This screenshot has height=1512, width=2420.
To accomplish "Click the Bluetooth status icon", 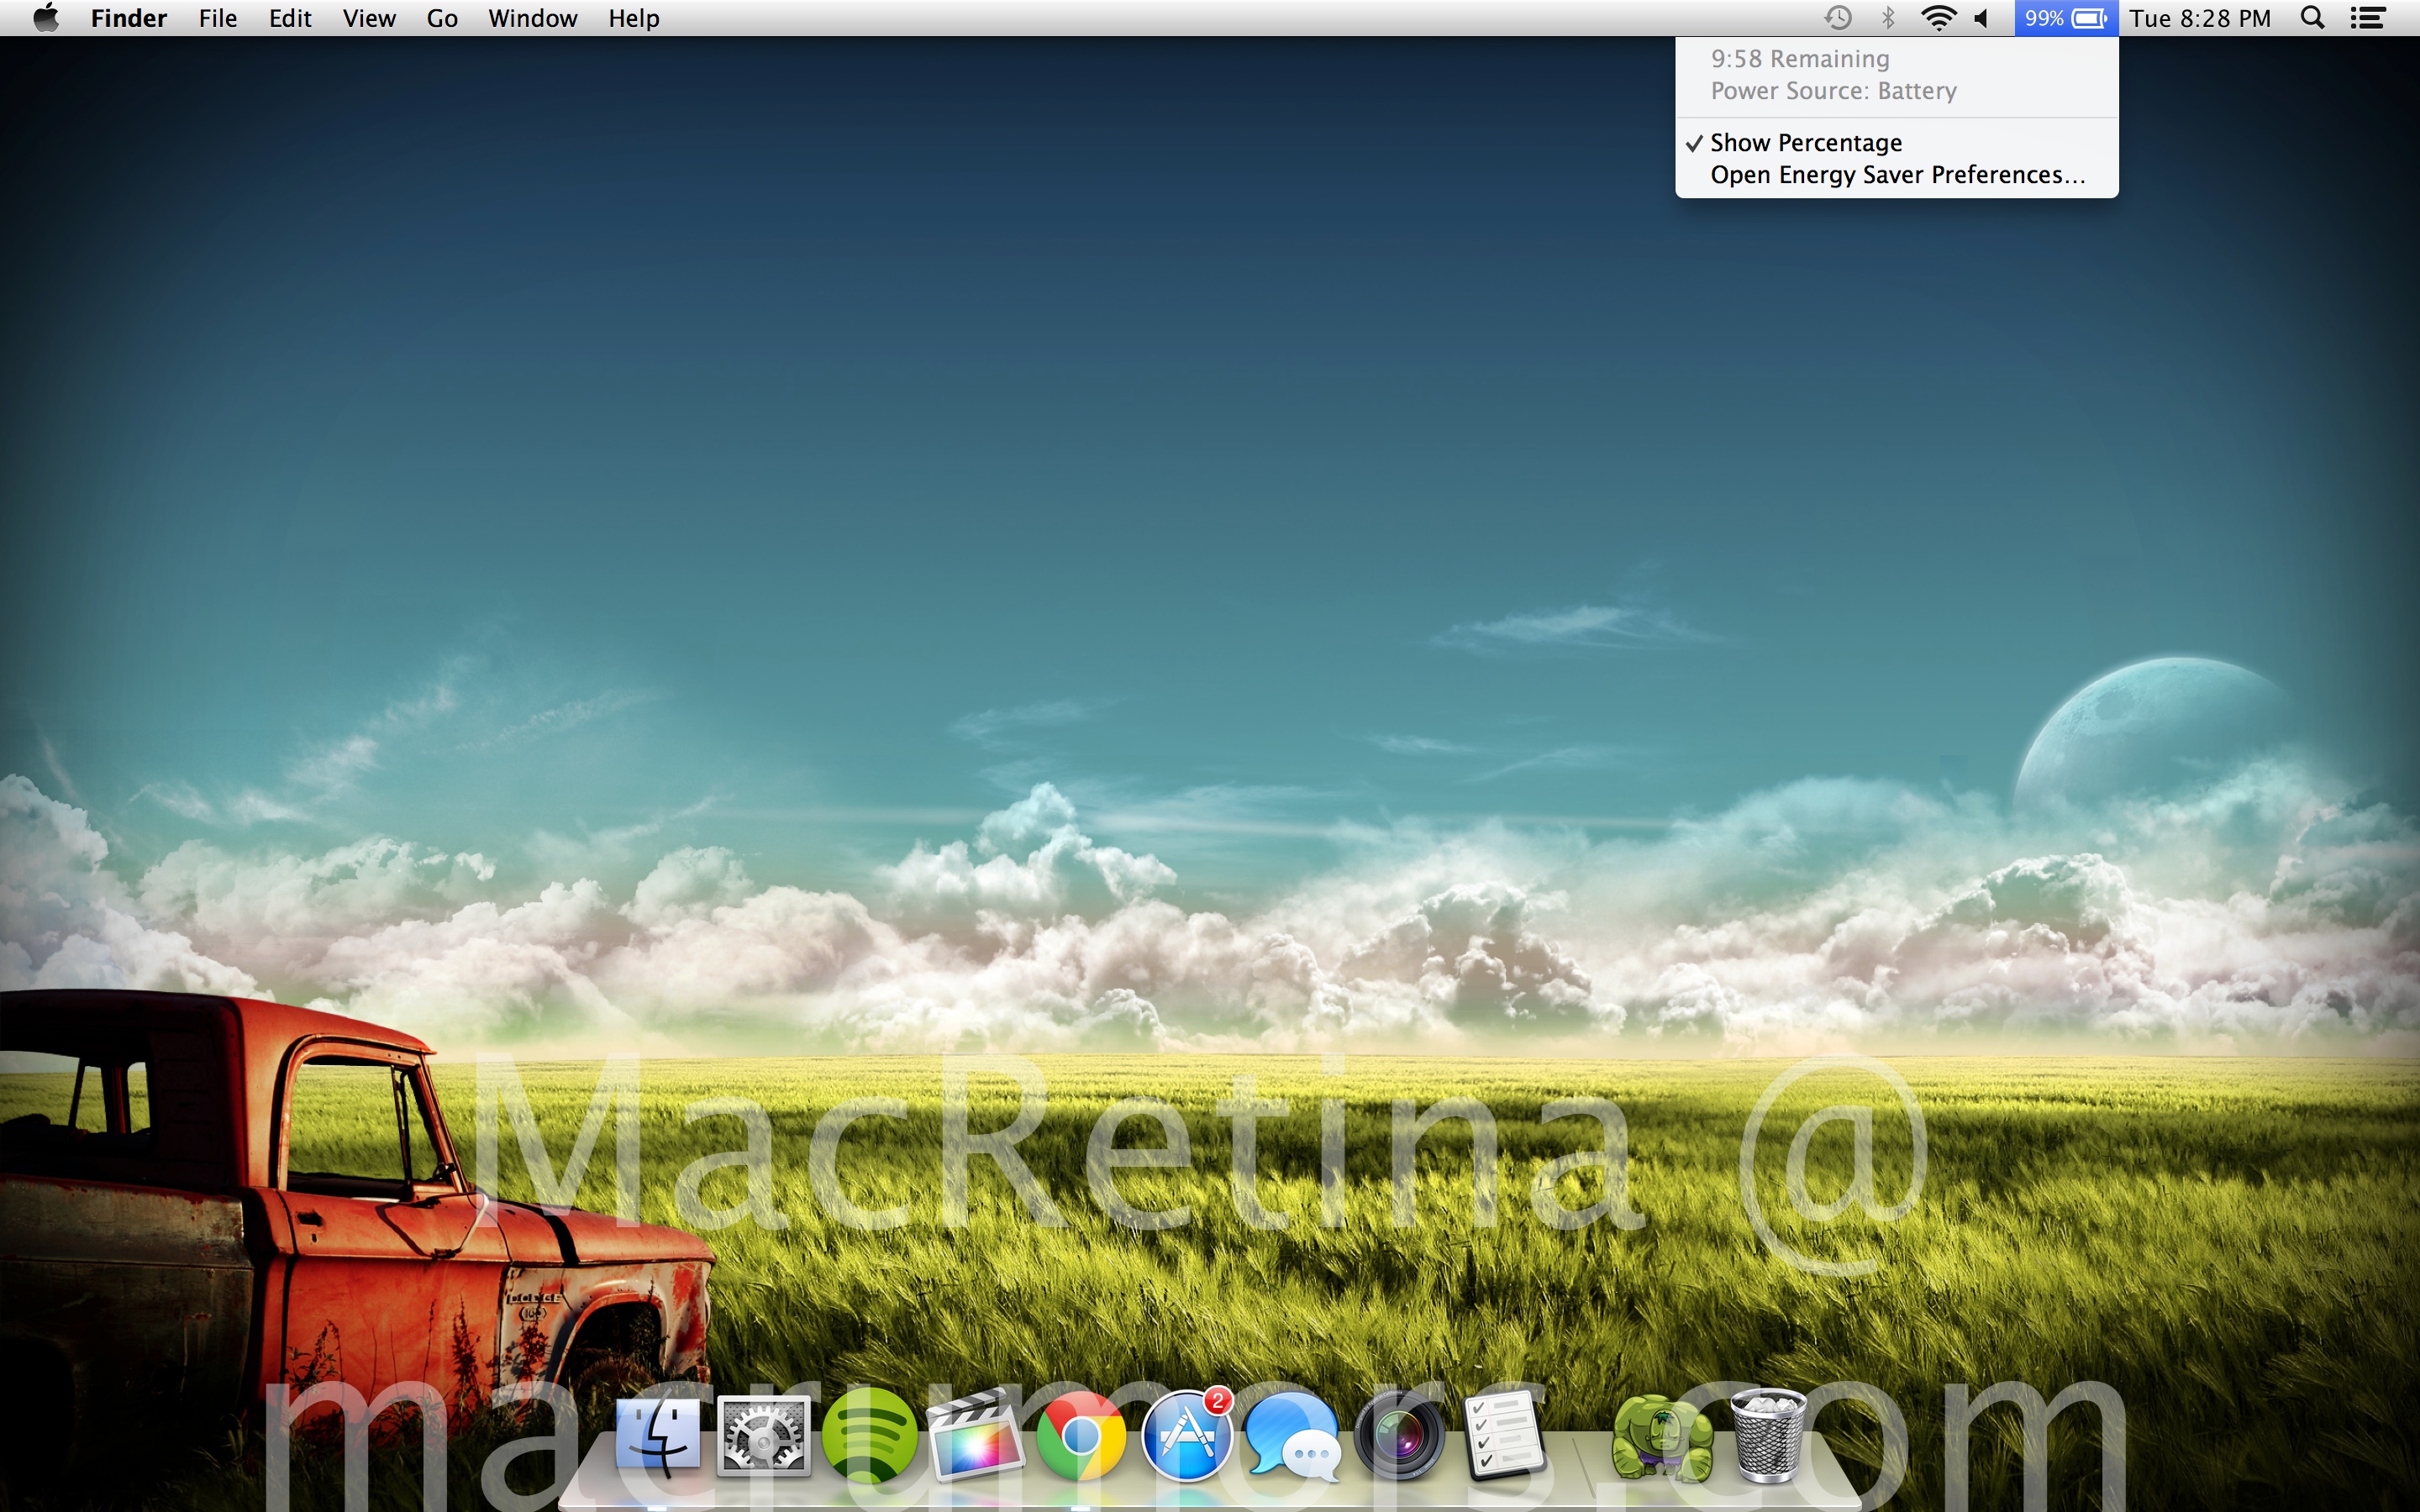I will coord(1888,18).
